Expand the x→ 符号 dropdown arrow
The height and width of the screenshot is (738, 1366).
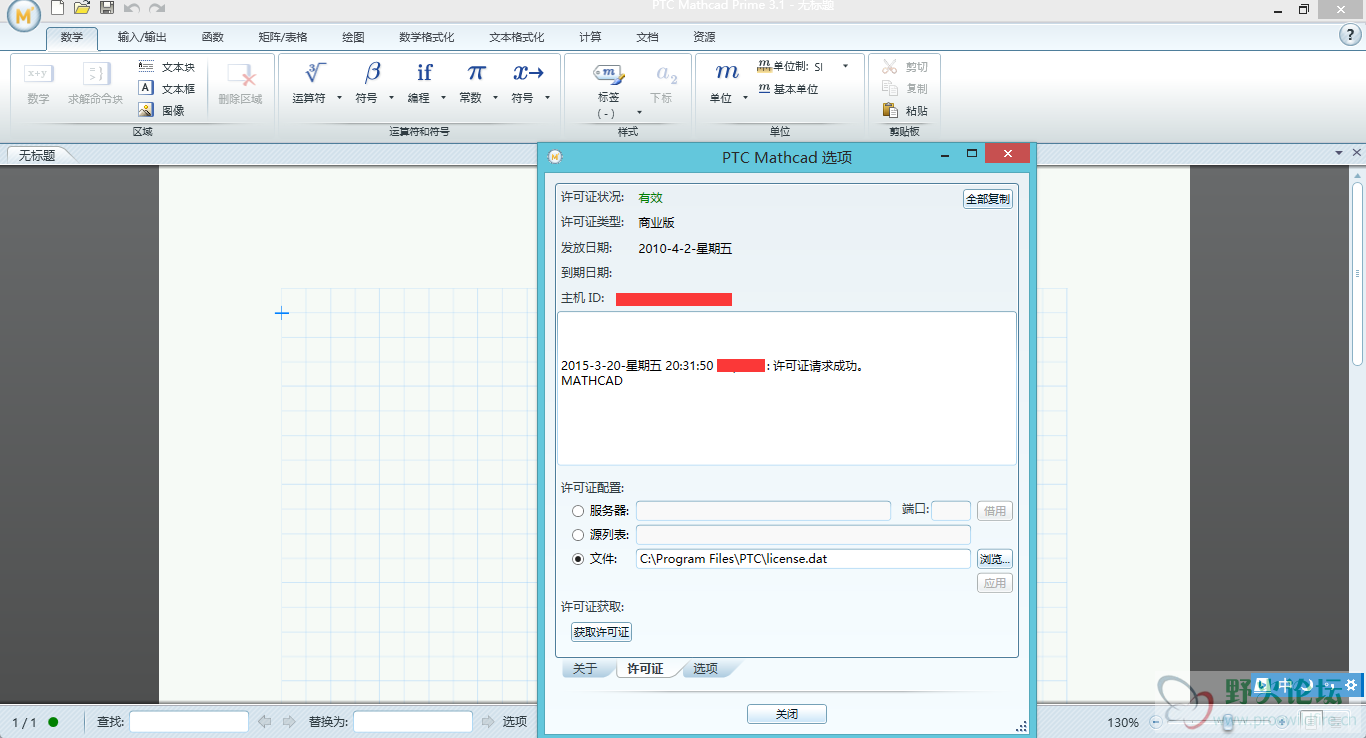(548, 98)
